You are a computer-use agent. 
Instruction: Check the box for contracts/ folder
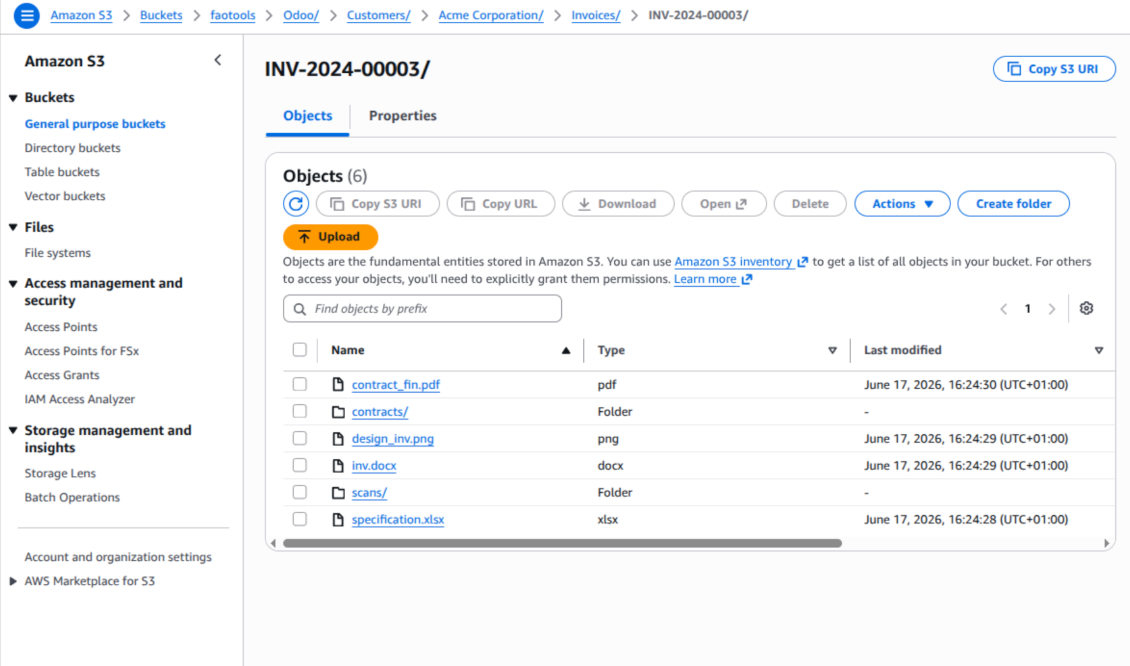[300, 412]
